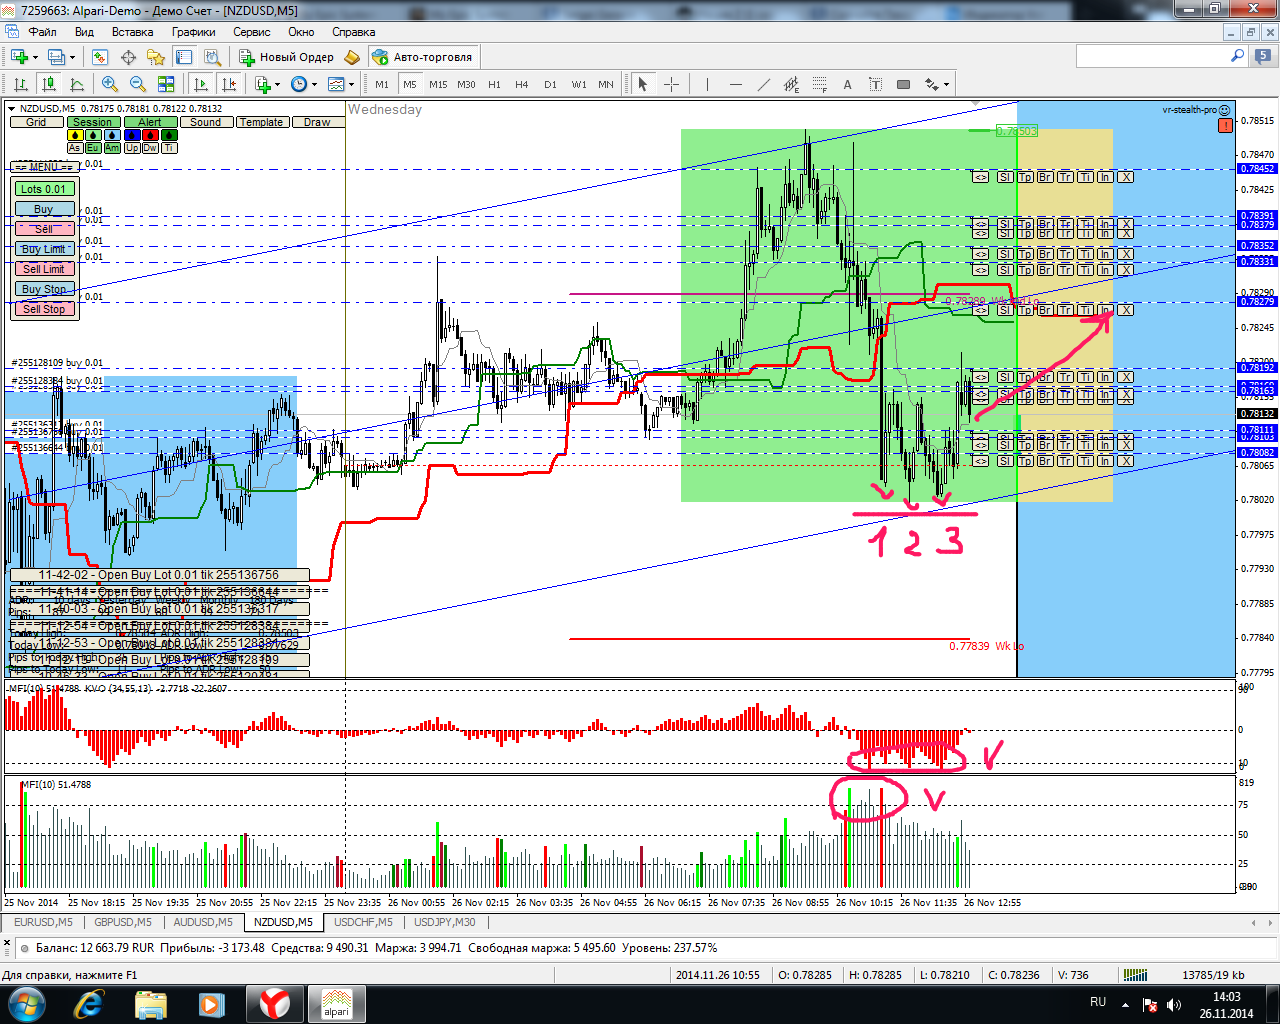Image resolution: width=1280 pixels, height=1024 pixels.
Task: Add a text label
Action: pos(876,84)
